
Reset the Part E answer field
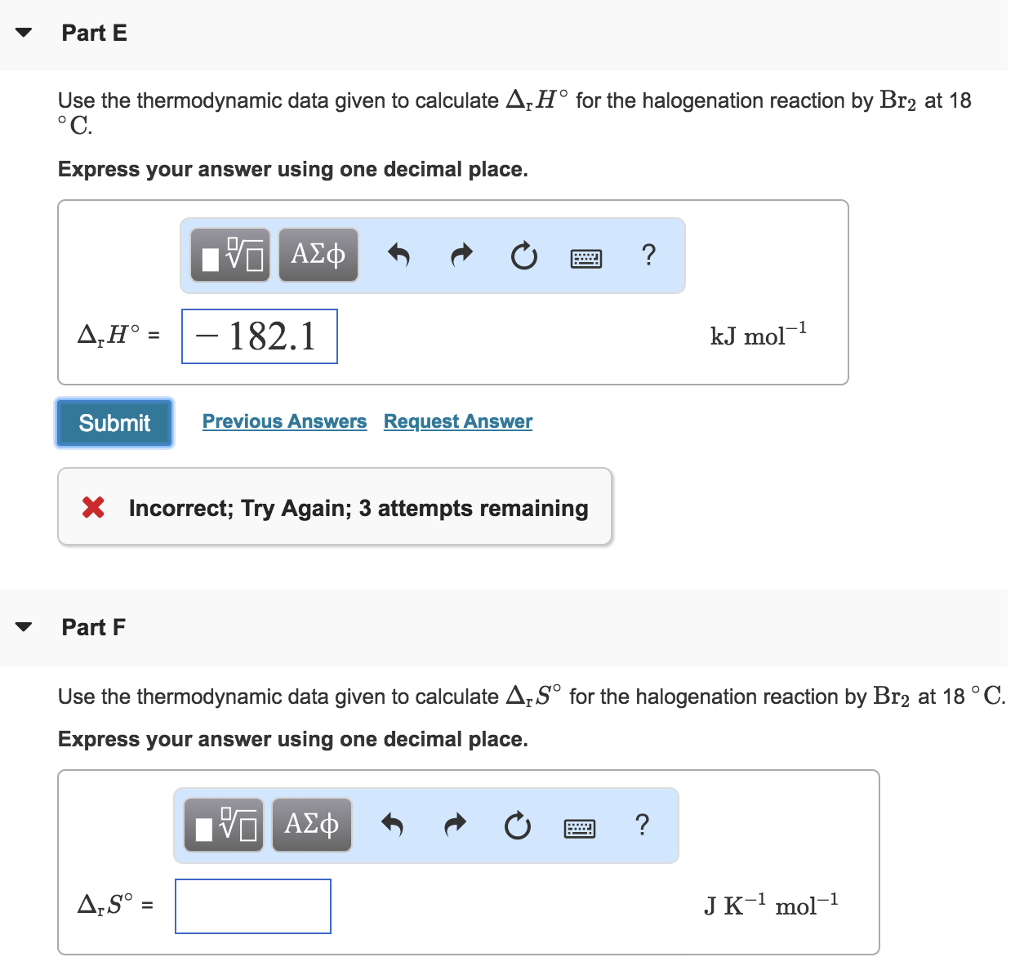pos(523,255)
